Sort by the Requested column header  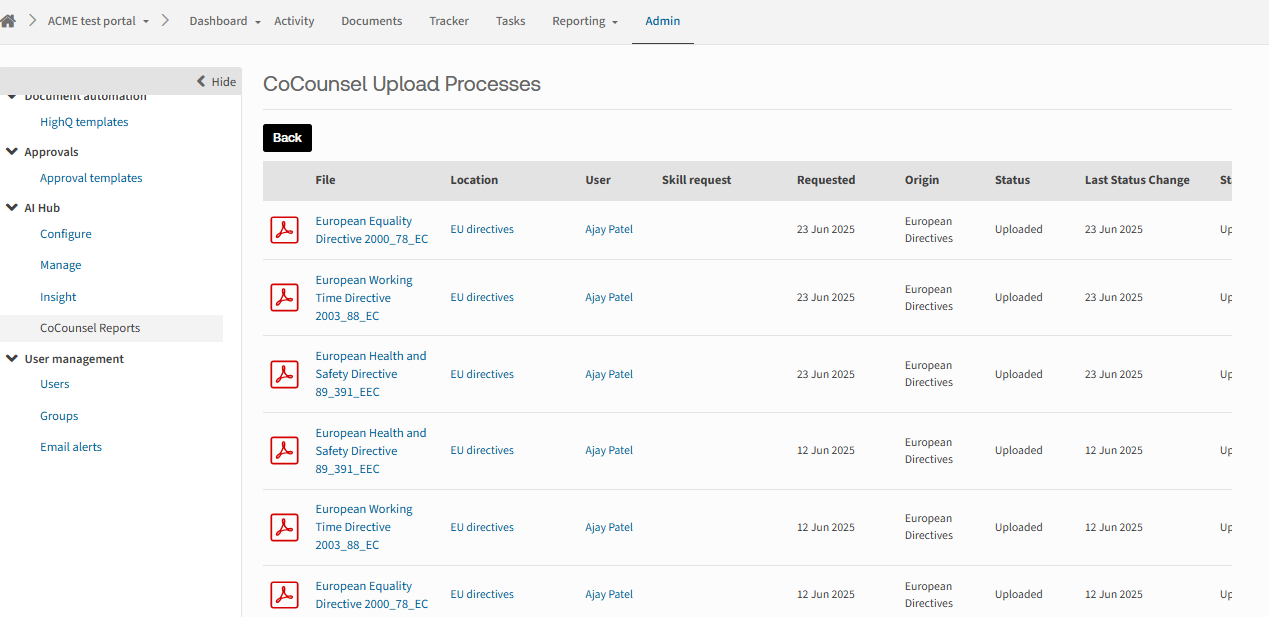(826, 180)
